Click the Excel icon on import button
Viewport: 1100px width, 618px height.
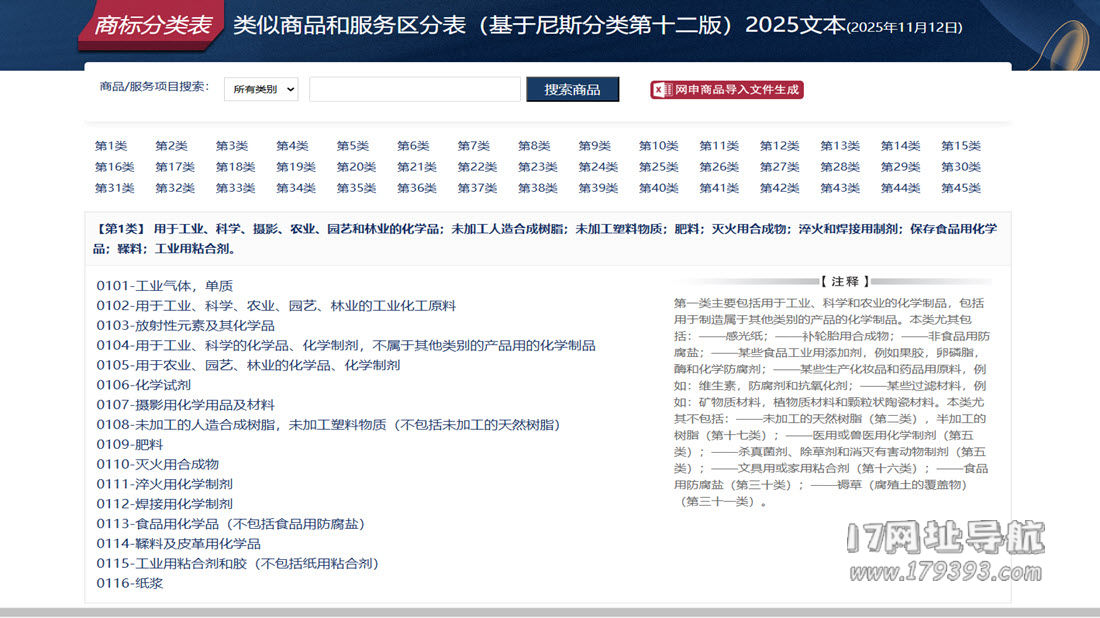click(662, 90)
